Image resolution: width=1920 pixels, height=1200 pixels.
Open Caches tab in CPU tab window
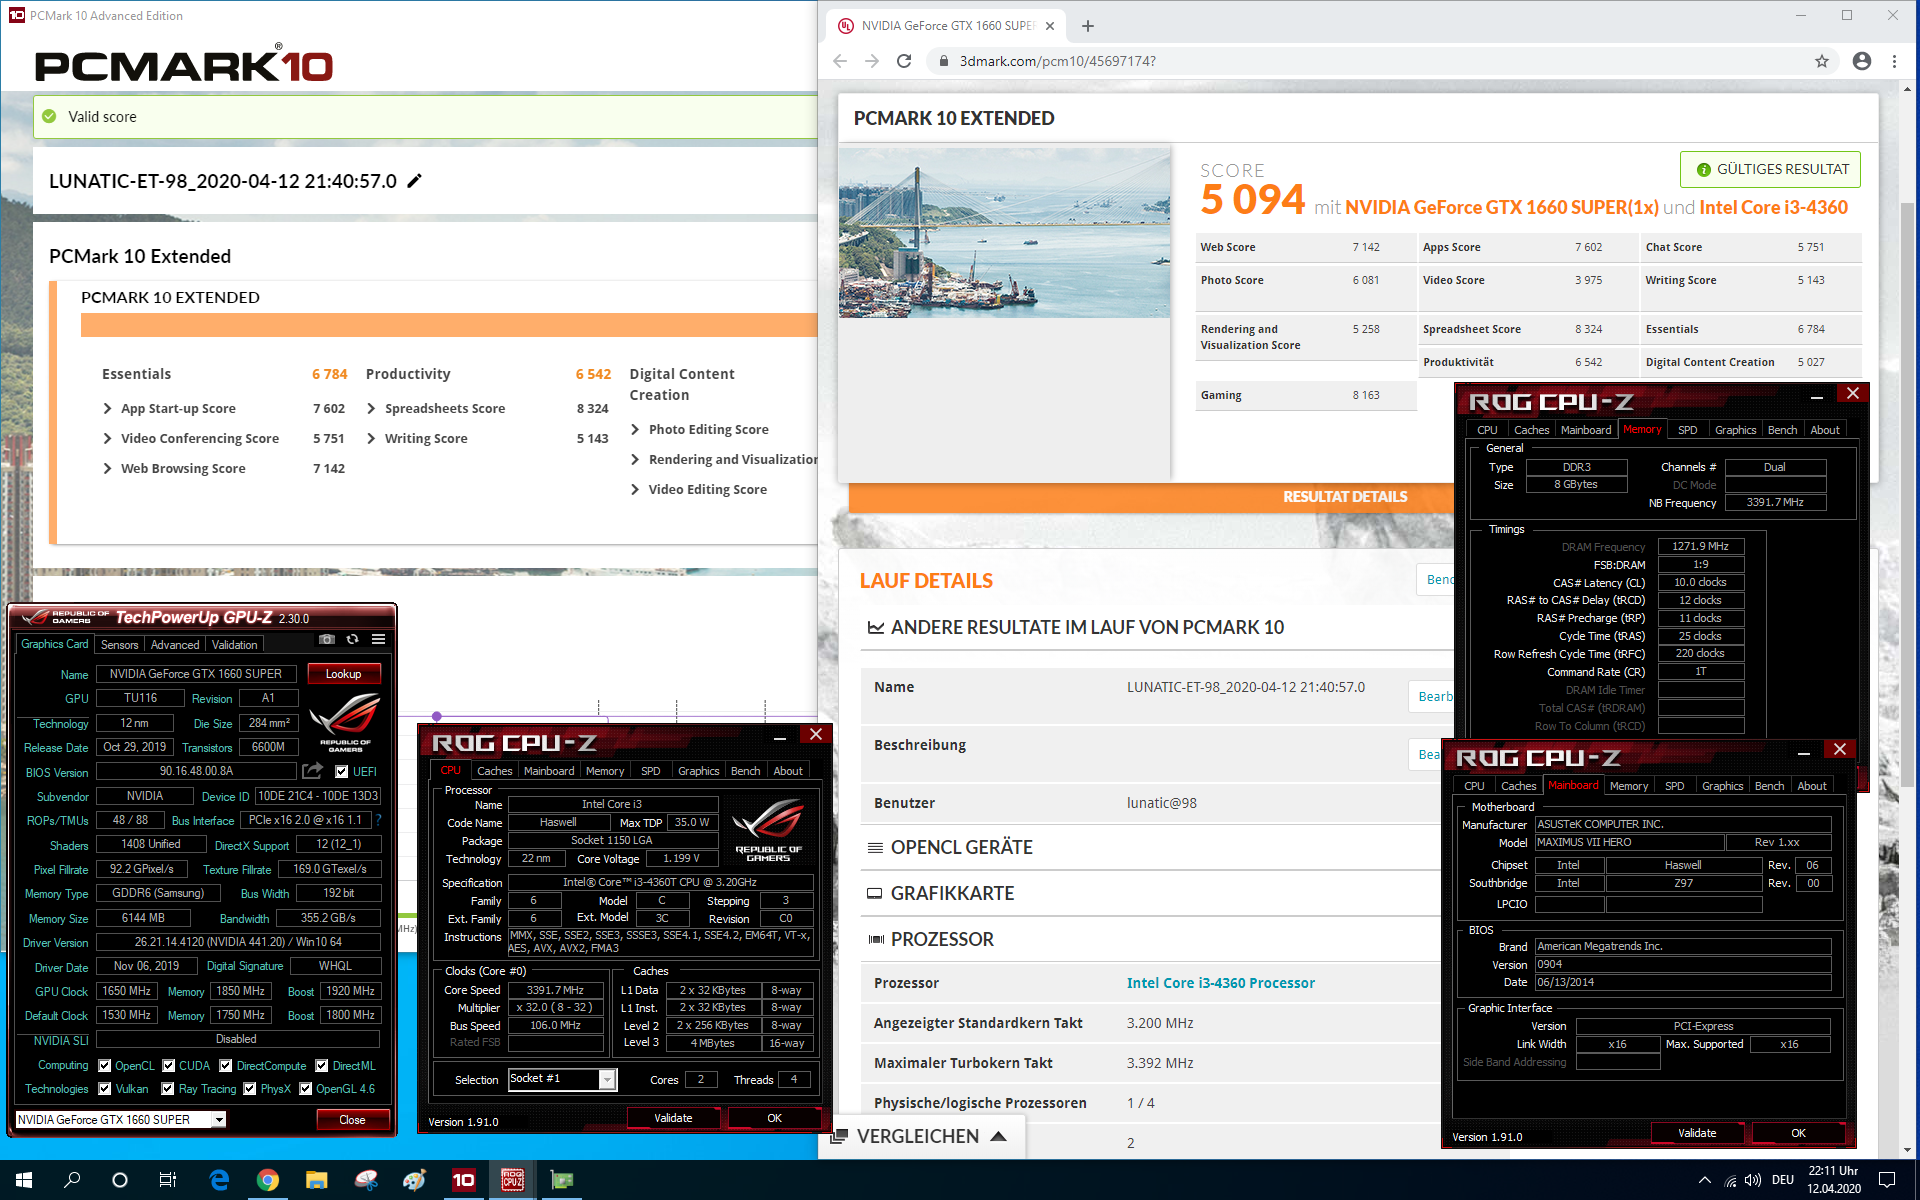coord(494,771)
